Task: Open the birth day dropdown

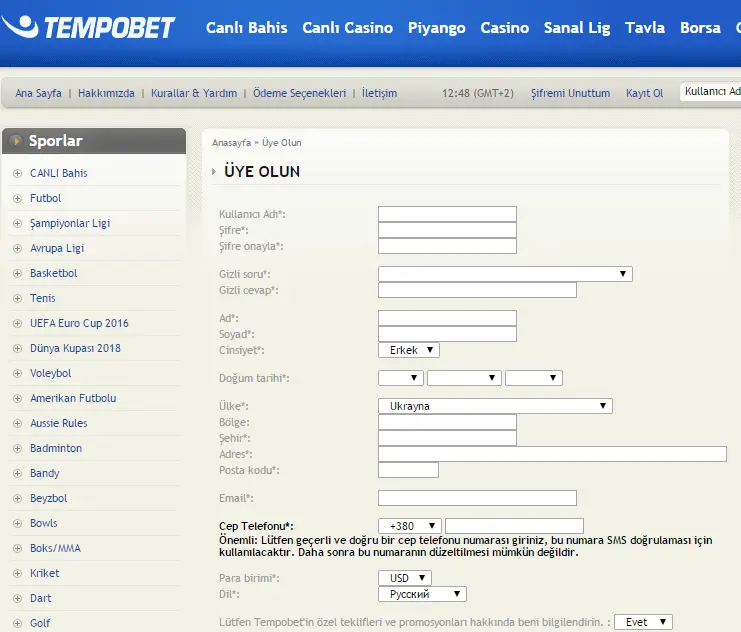Action: pyautogui.click(x=401, y=378)
